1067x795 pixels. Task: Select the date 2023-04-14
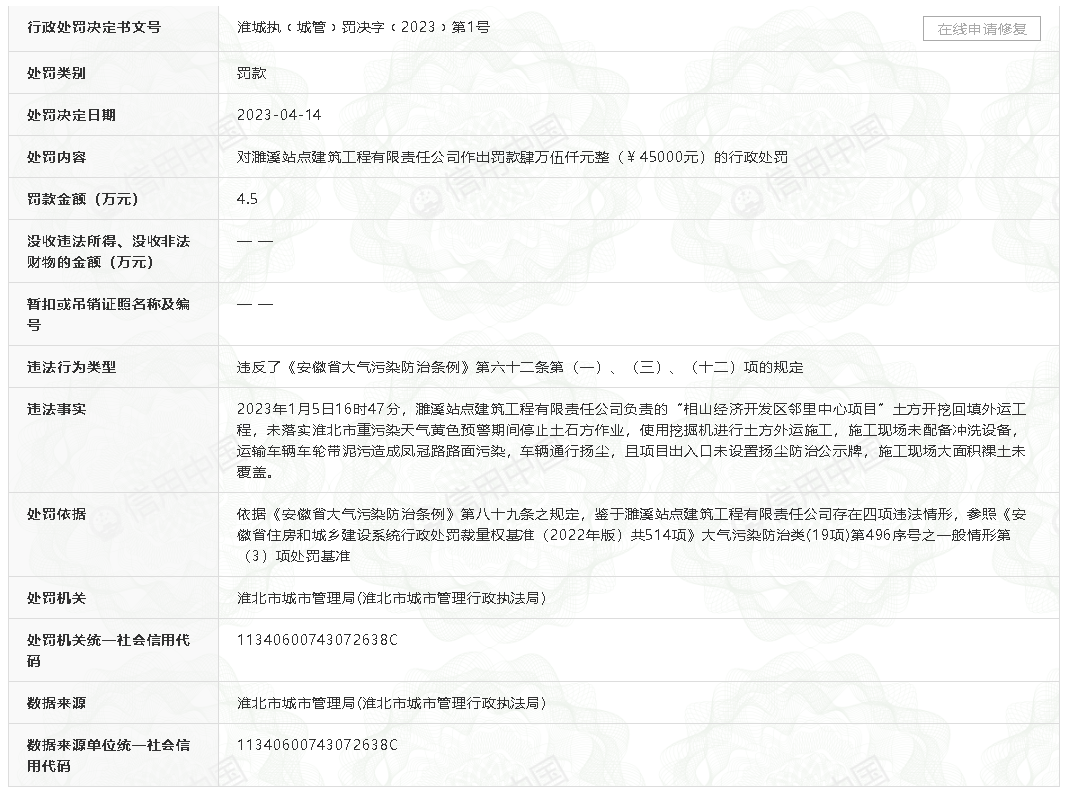[x=279, y=115]
